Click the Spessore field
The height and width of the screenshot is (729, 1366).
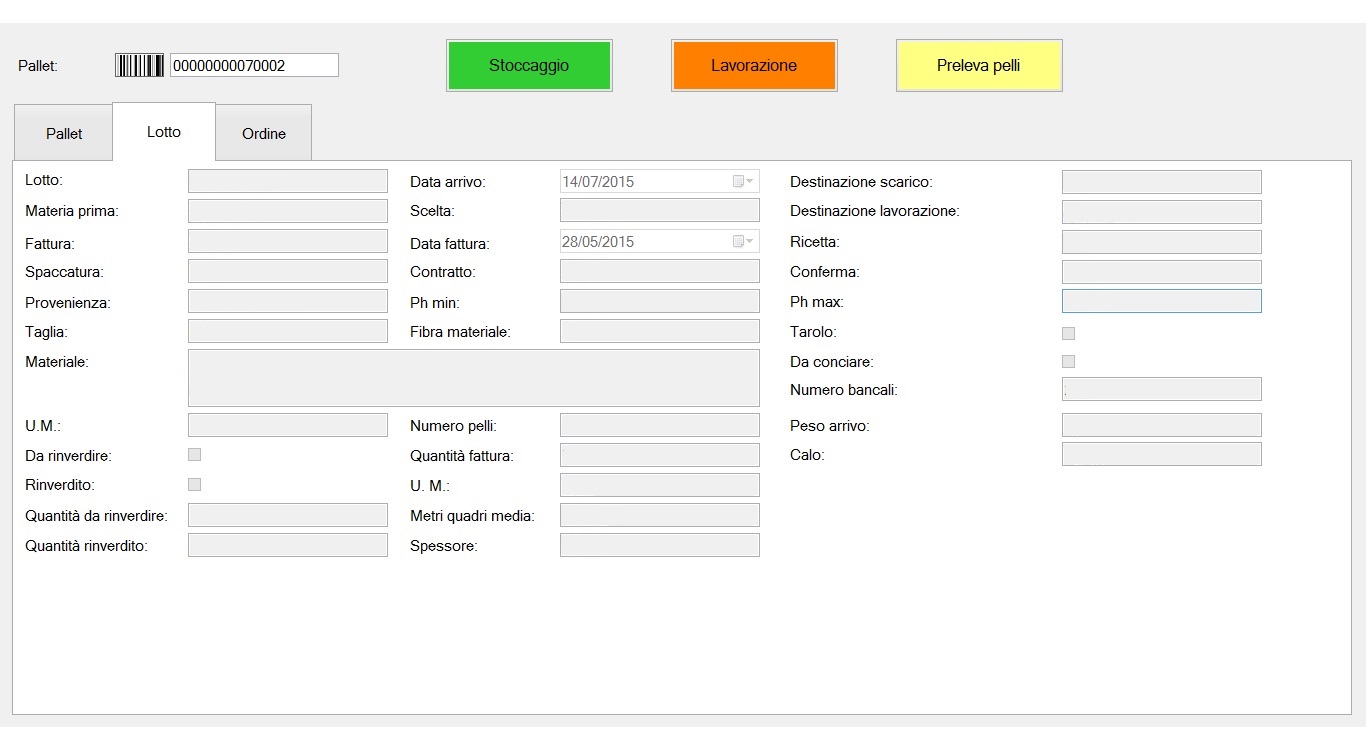(660, 545)
